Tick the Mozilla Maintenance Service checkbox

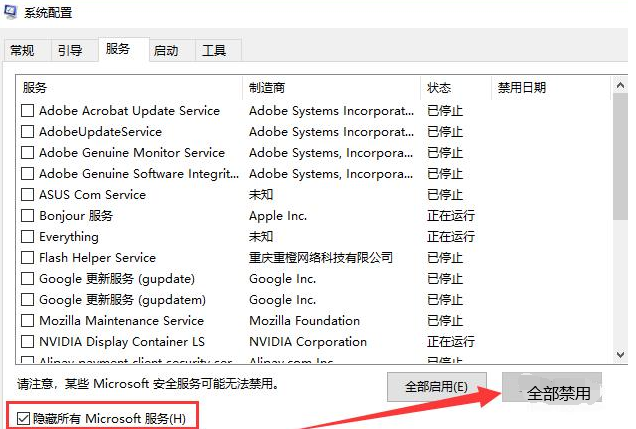click(28, 321)
